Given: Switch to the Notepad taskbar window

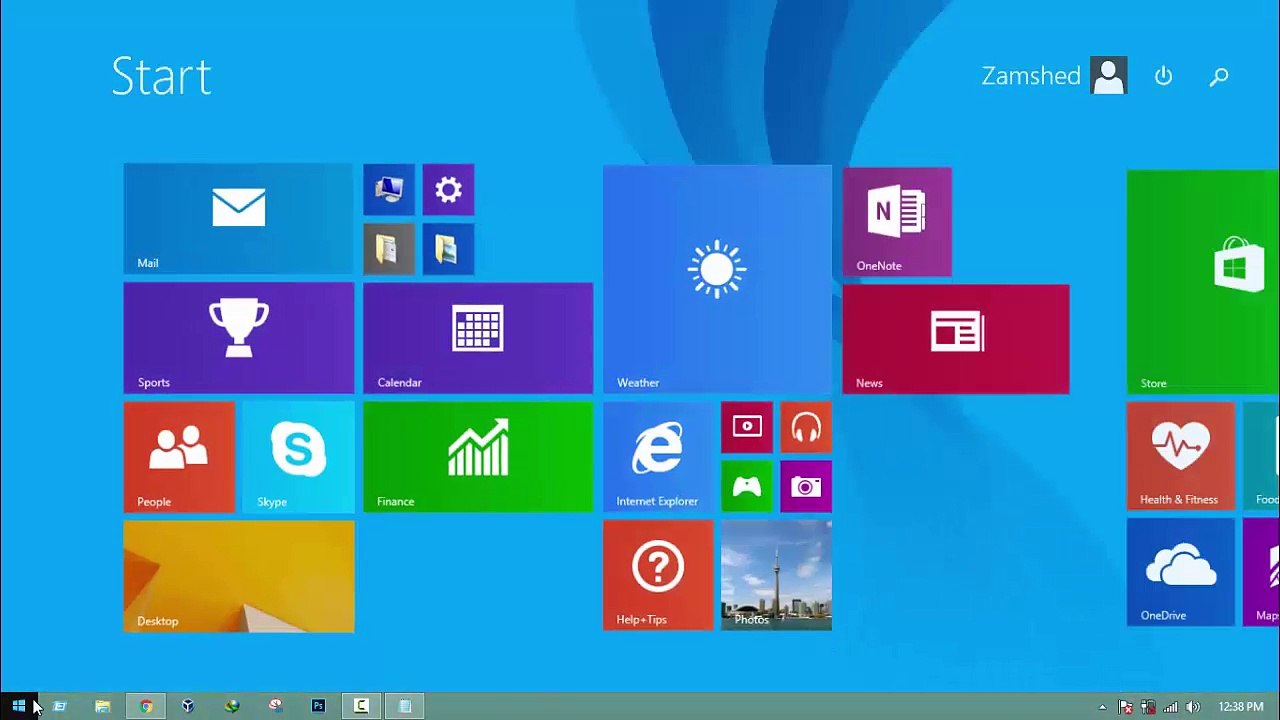Looking at the screenshot, I should click(x=405, y=706).
